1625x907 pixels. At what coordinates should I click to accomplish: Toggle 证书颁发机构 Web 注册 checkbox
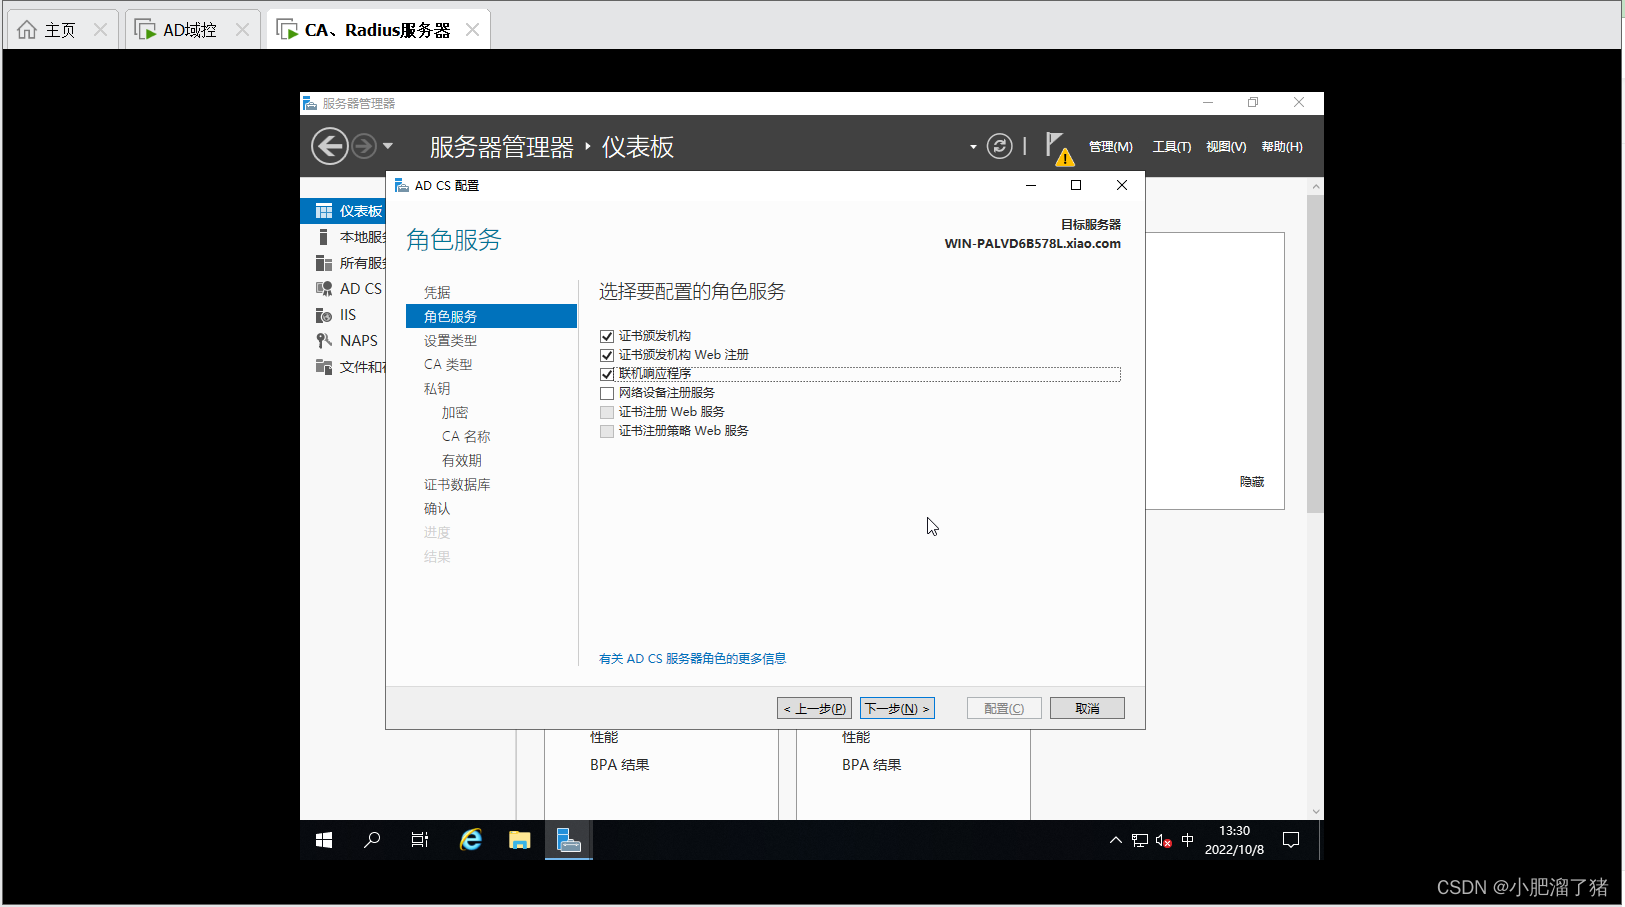point(607,355)
